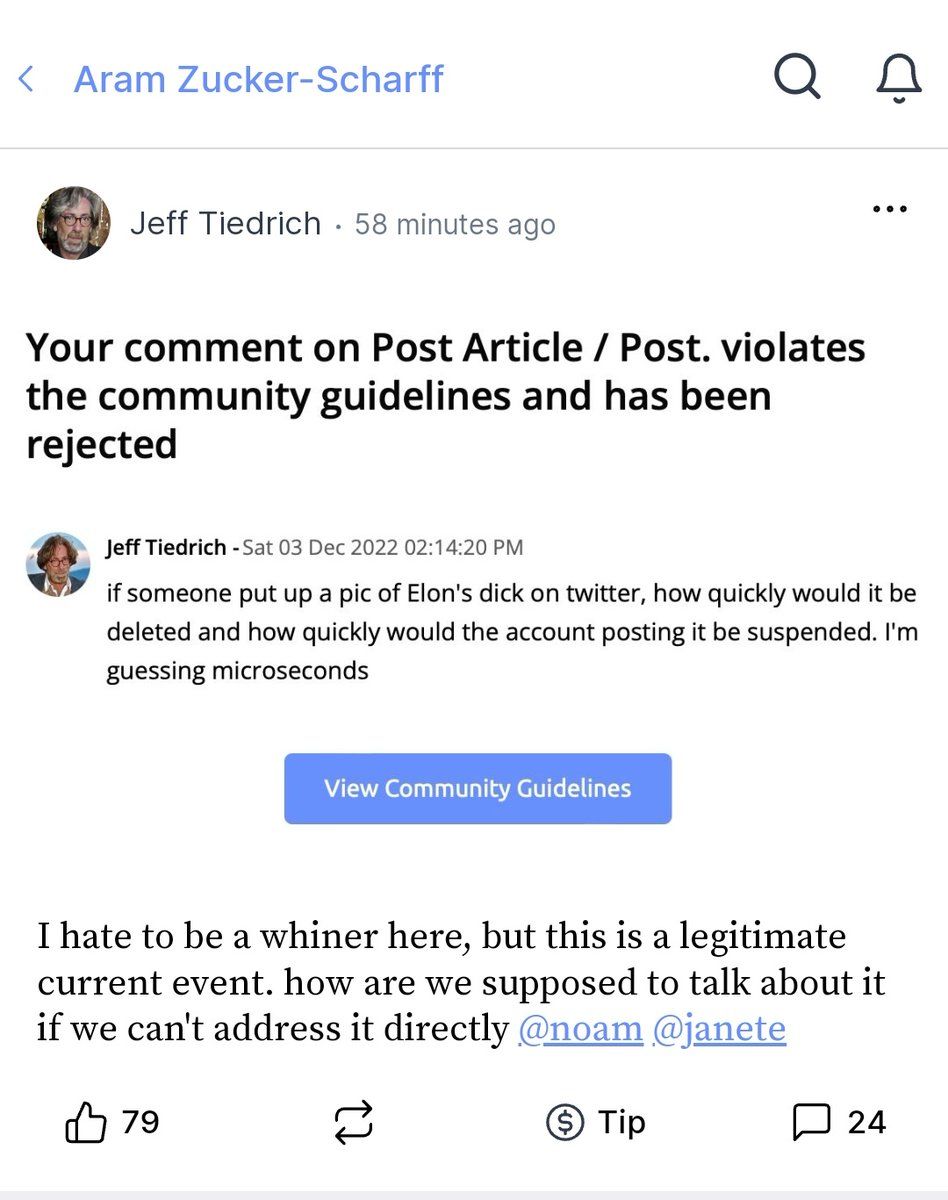948x1200 pixels.
Task: Tap the Aram Zucker-Scharff header title
Action: [x=258, y=79]
